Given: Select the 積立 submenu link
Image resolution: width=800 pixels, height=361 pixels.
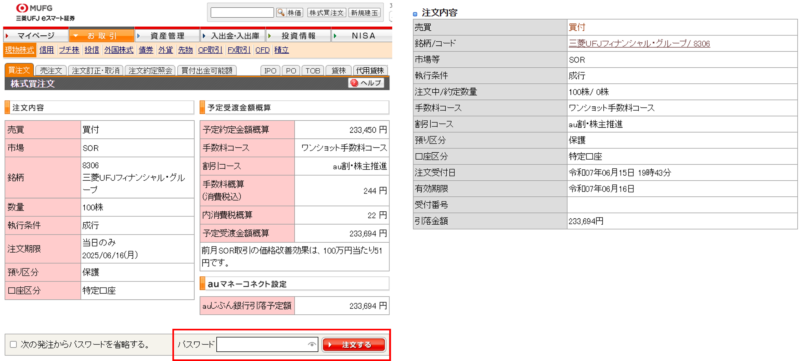Looking at the screenshot, I should tap(282, 50).
